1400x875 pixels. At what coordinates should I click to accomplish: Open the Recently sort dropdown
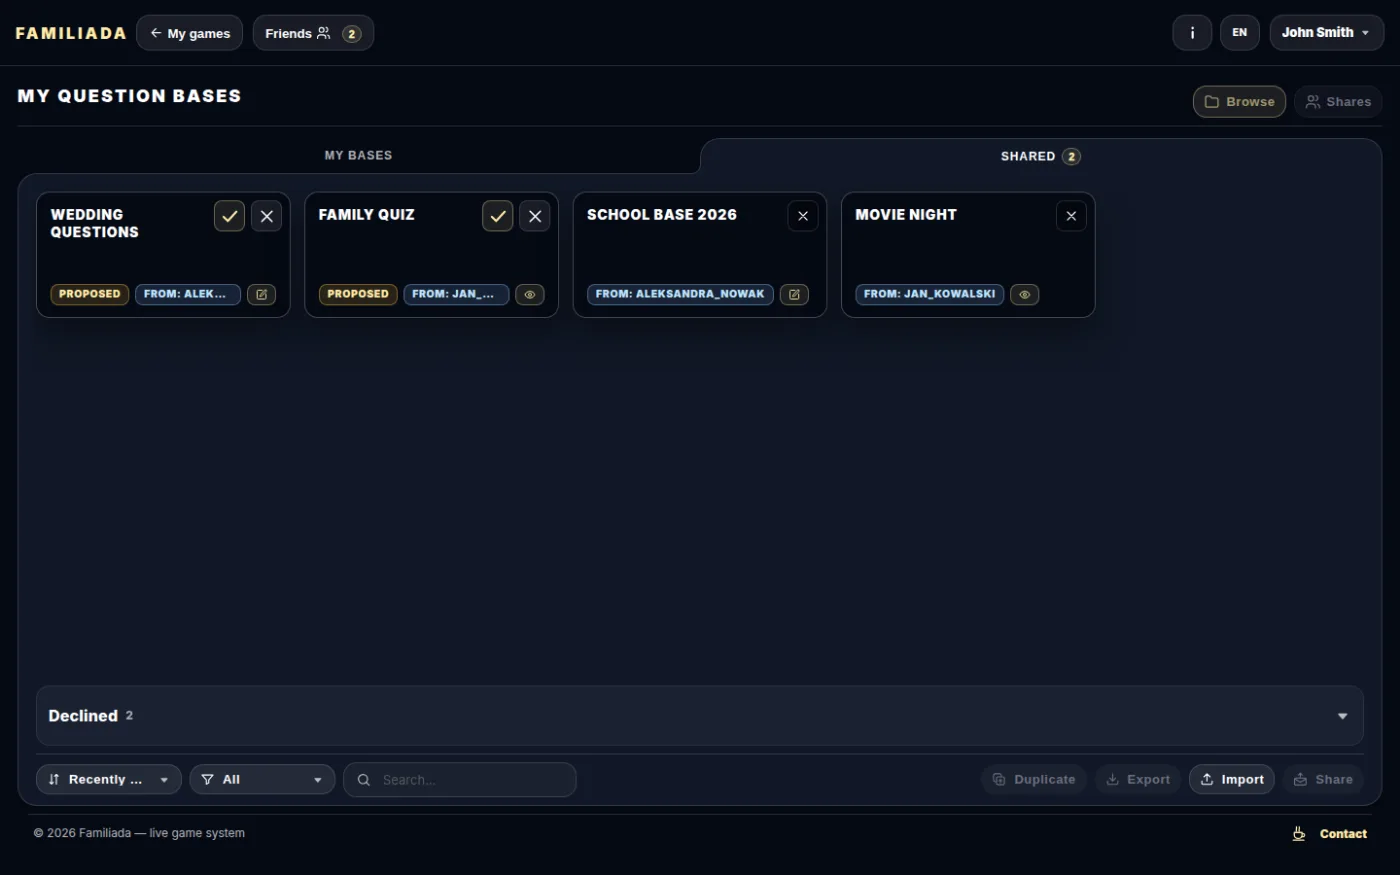click(109, 780)
